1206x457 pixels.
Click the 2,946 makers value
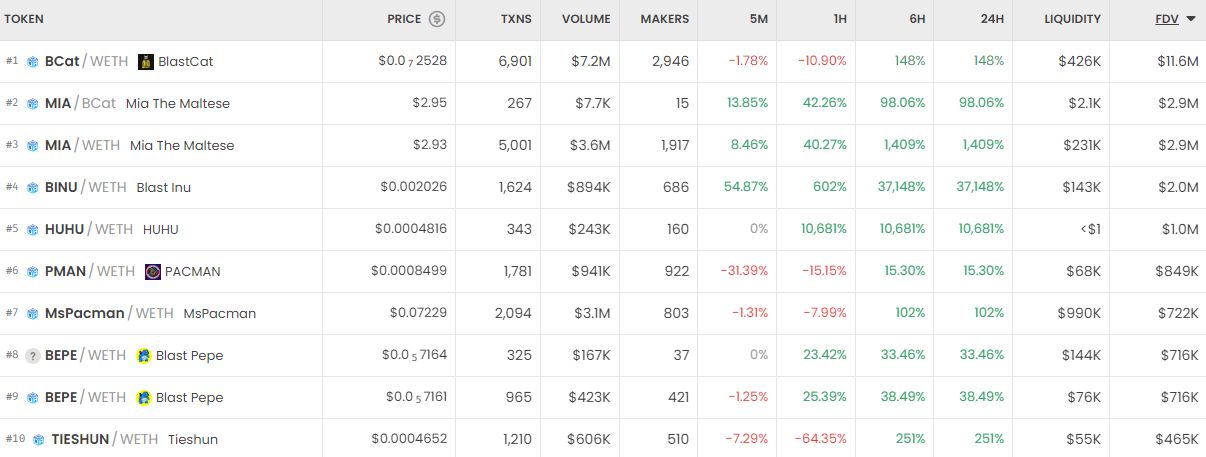tap(671, 61)
